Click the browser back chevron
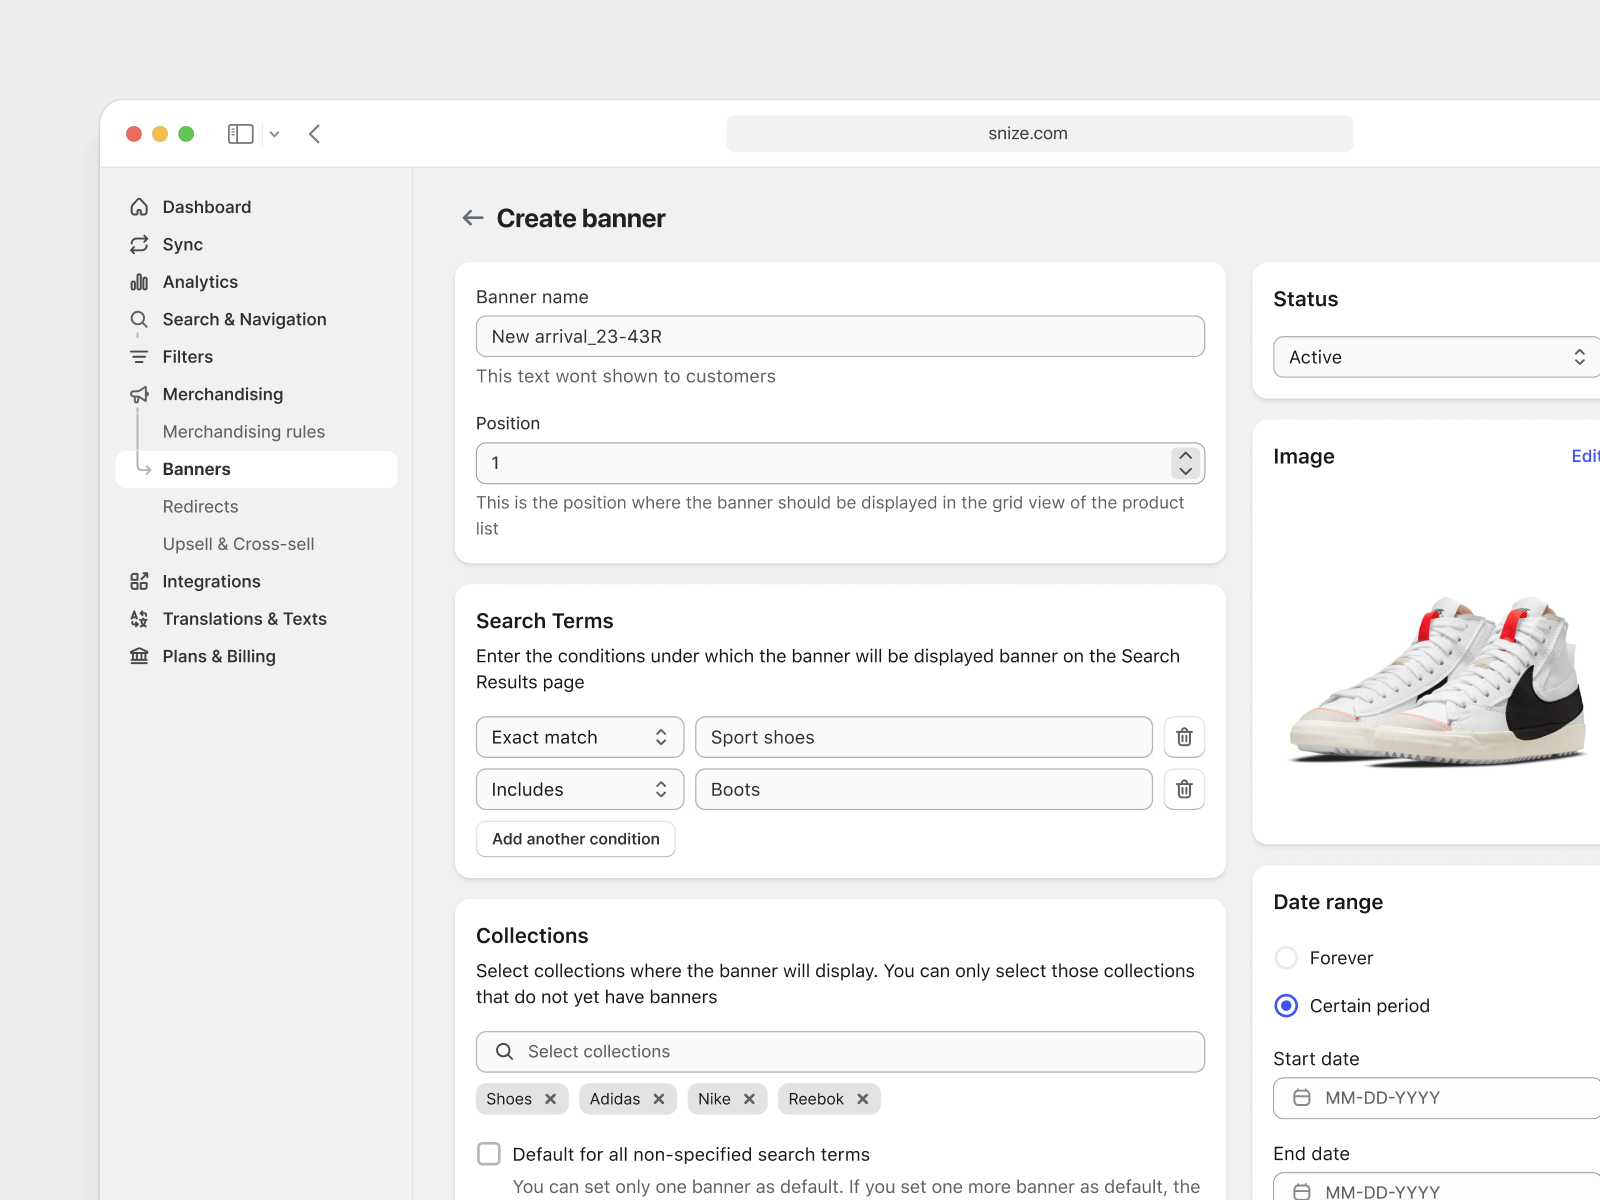This screenshot has height=1200, width=1600. coord(315,134)
